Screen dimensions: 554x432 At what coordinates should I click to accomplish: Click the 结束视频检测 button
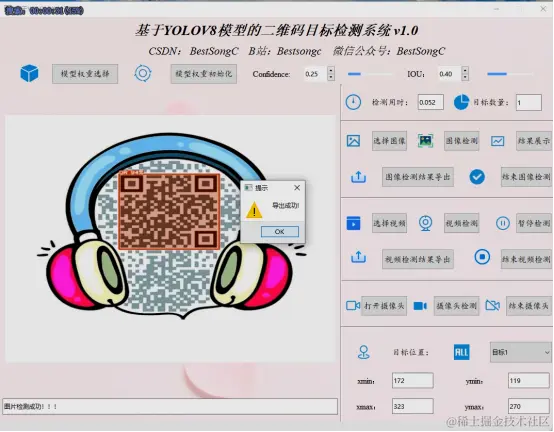tap(526, 260)
